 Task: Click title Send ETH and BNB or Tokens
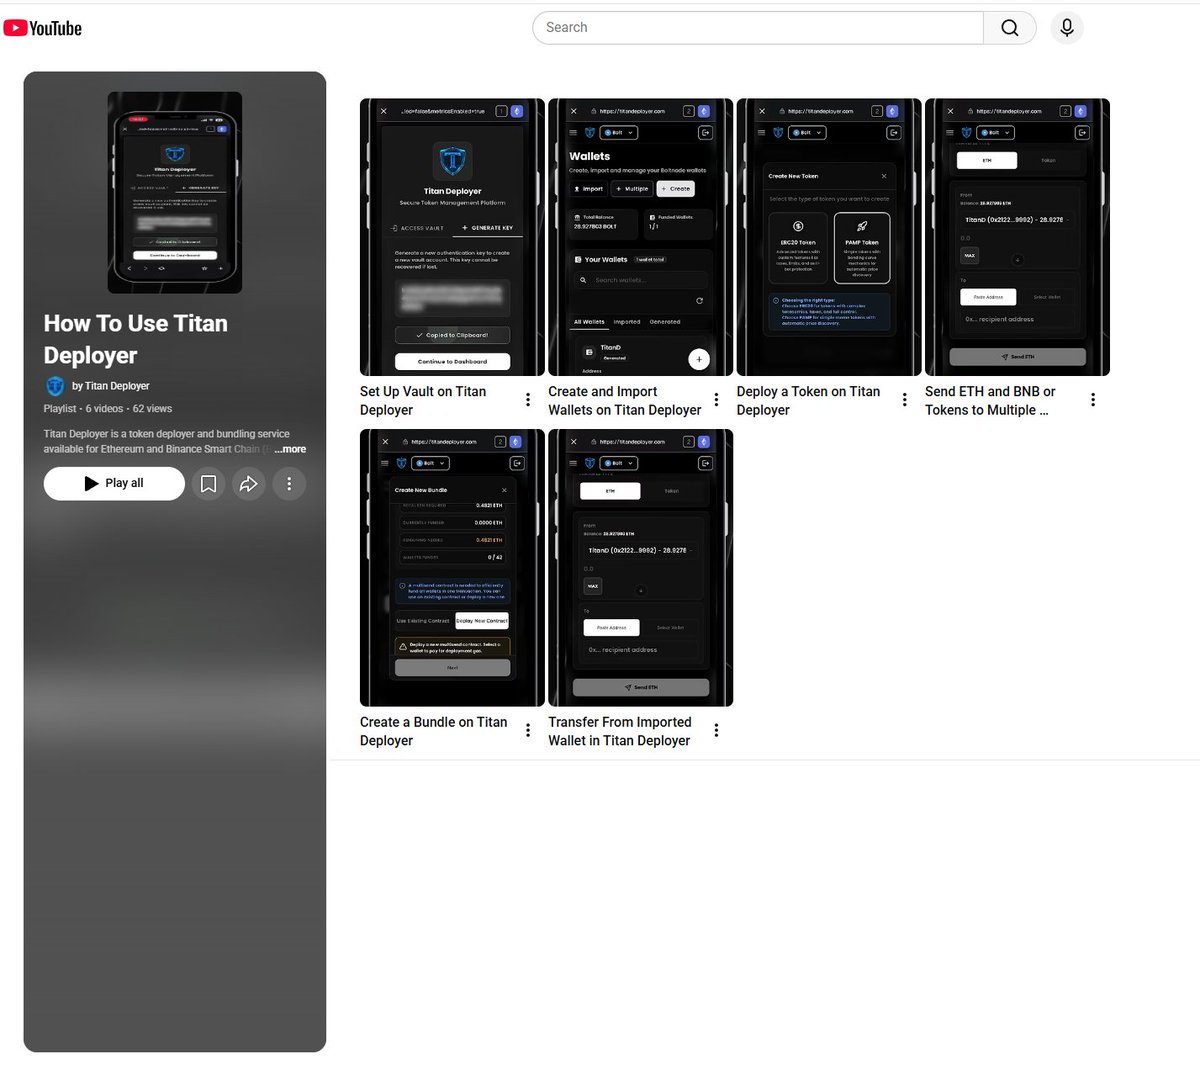990,401
